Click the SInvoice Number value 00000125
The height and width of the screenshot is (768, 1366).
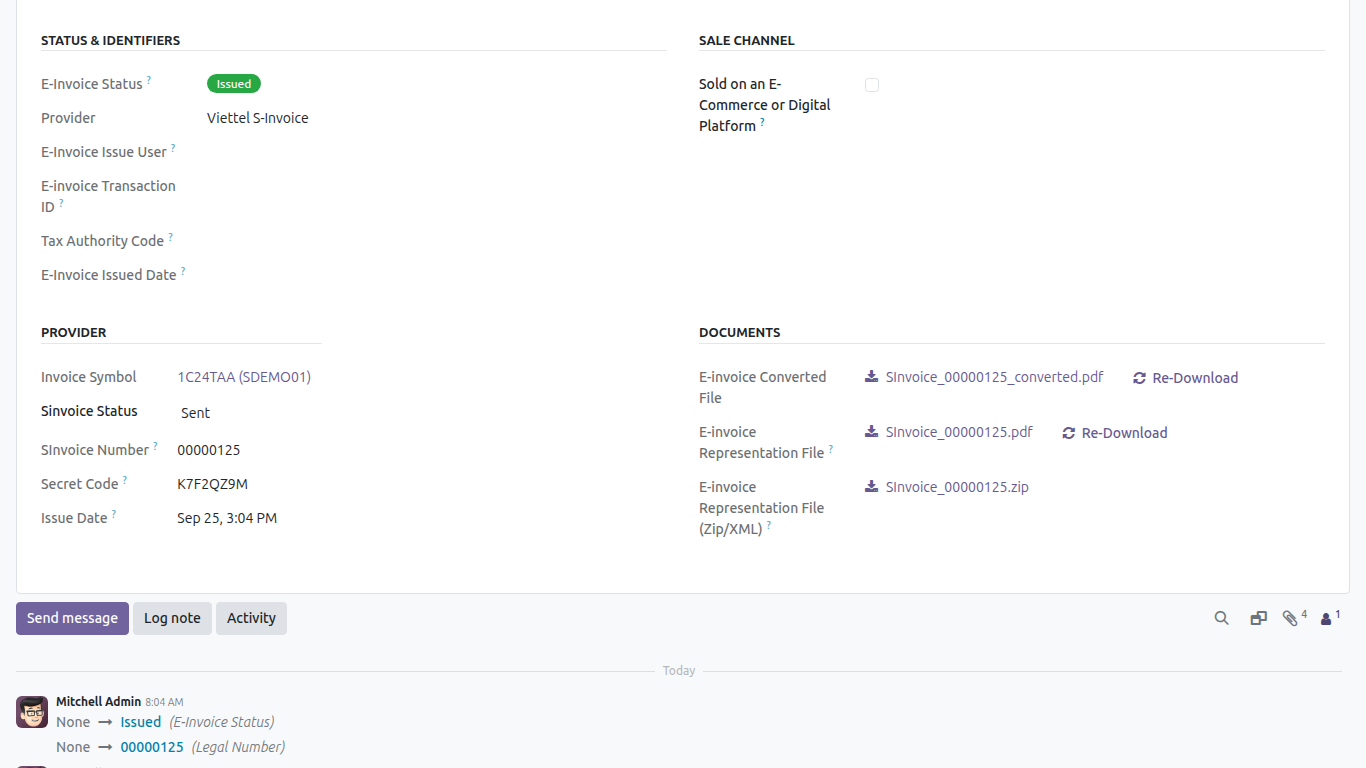pyautogui.click(x=209, y=450)
